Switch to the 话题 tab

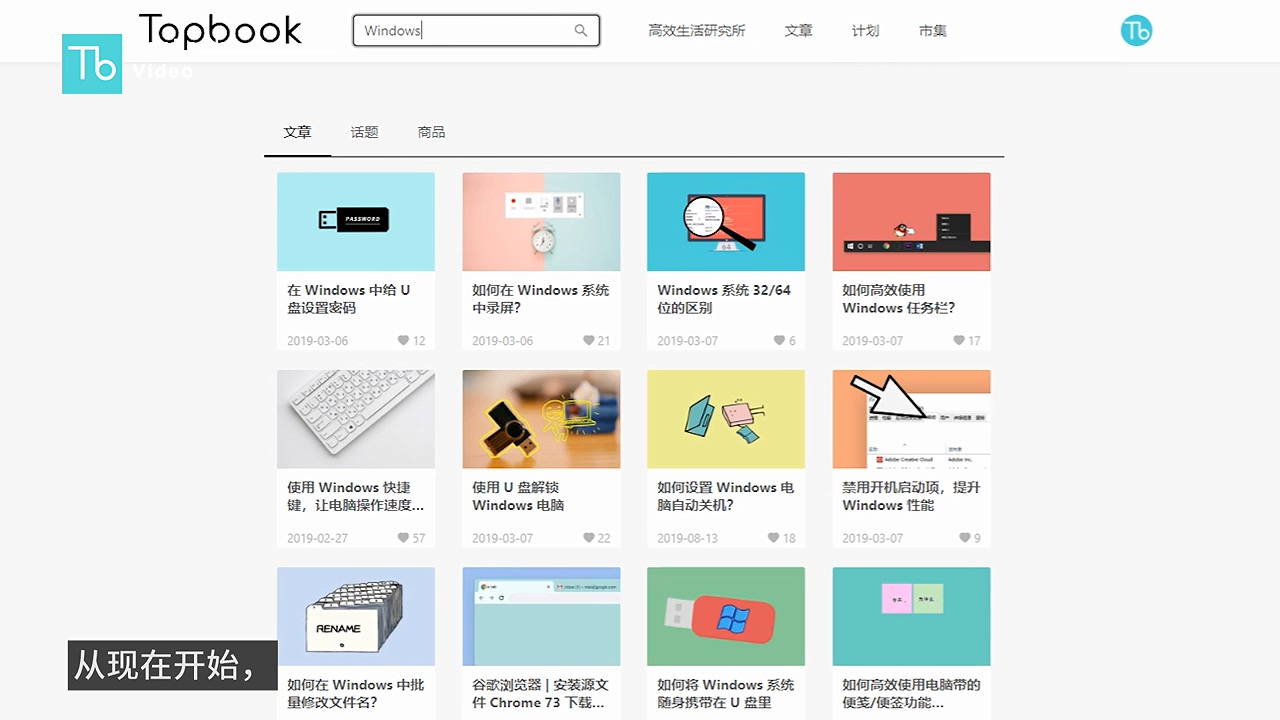coord(364,132)
